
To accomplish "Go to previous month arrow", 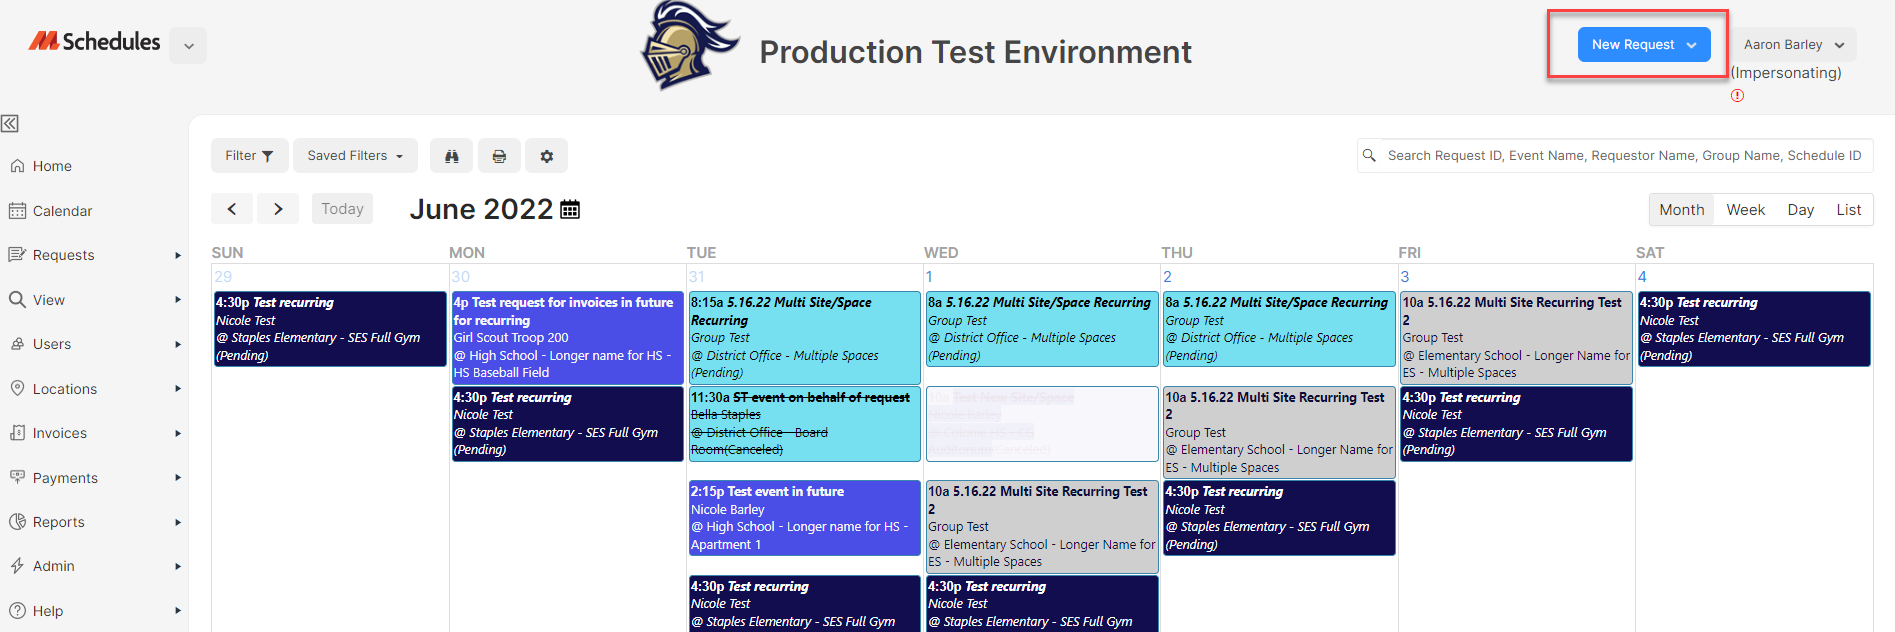I will tap(232, 209).
